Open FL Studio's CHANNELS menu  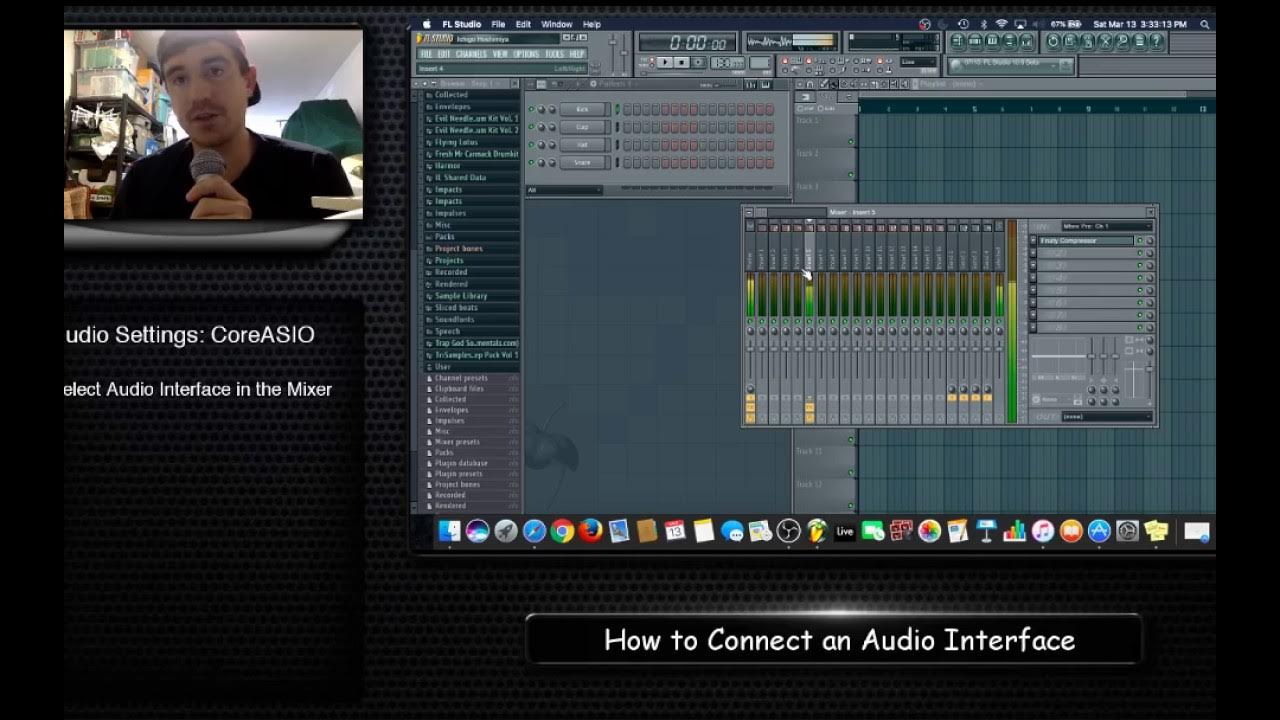[x=471, y=54]
